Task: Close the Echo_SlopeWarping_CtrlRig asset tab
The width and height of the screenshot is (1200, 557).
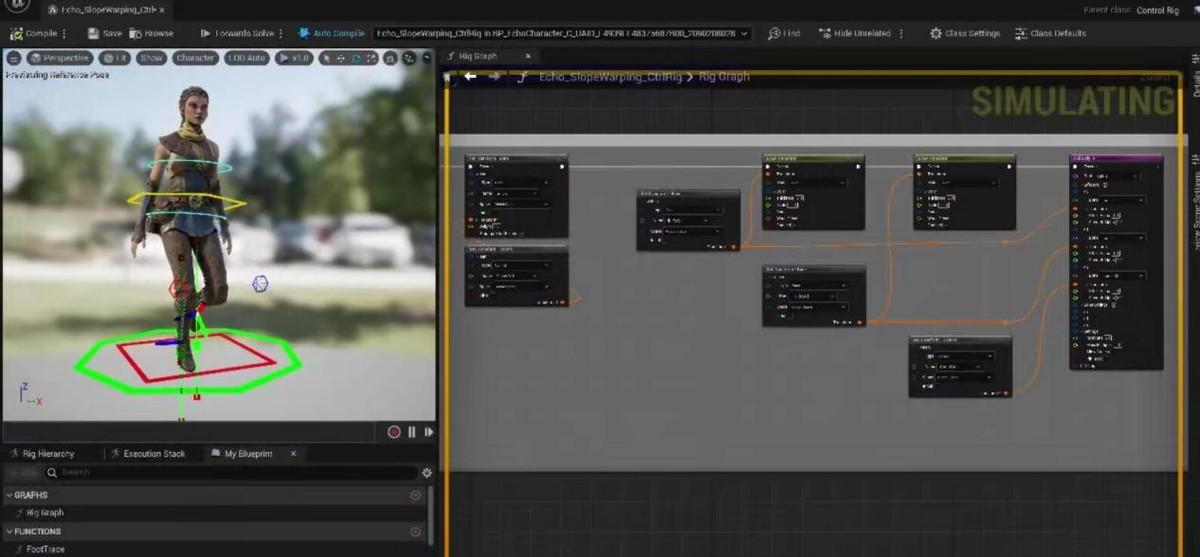Action: [x=163, y=9]
